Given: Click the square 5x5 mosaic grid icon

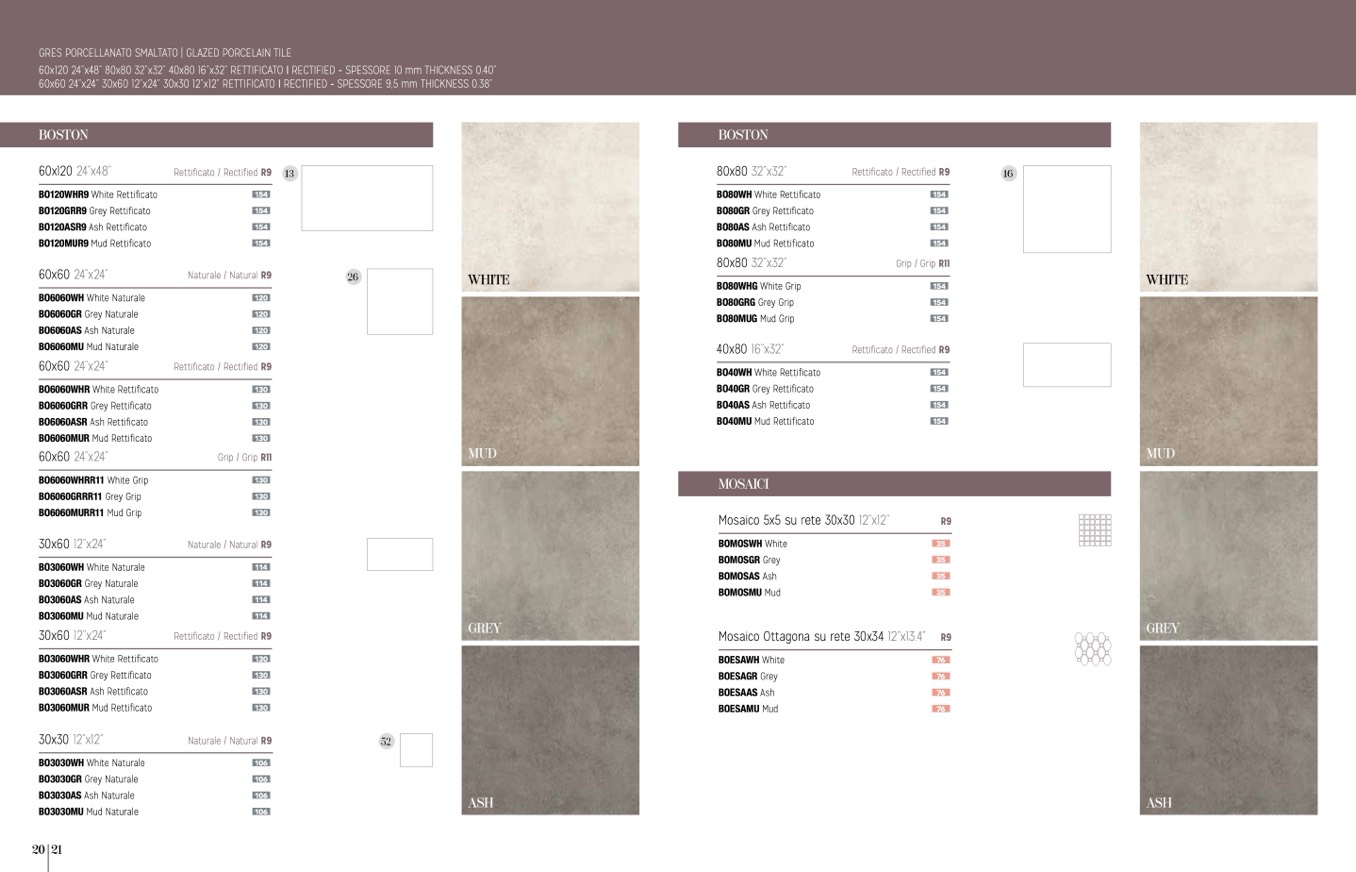Looking at the screenshot, I should [1095, 530].
